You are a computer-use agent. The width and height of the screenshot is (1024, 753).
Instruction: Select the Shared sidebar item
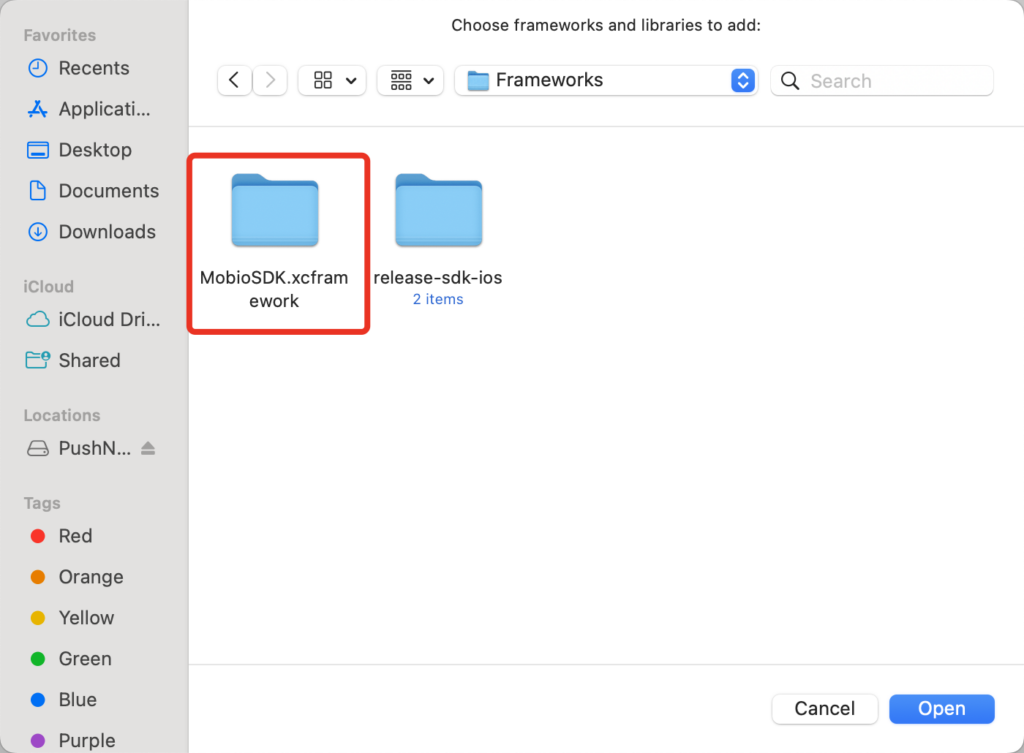tap(89, 361)
